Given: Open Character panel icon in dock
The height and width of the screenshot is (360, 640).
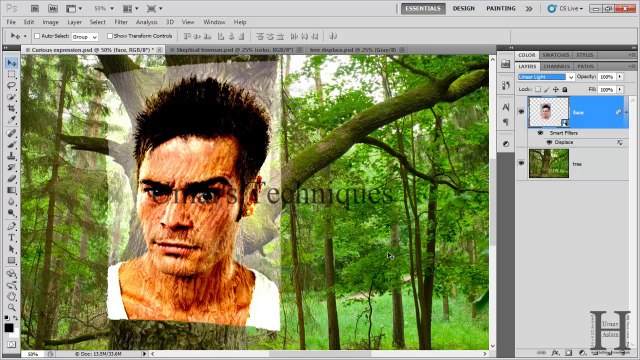Looking at the screenshot, I should 506,107.
